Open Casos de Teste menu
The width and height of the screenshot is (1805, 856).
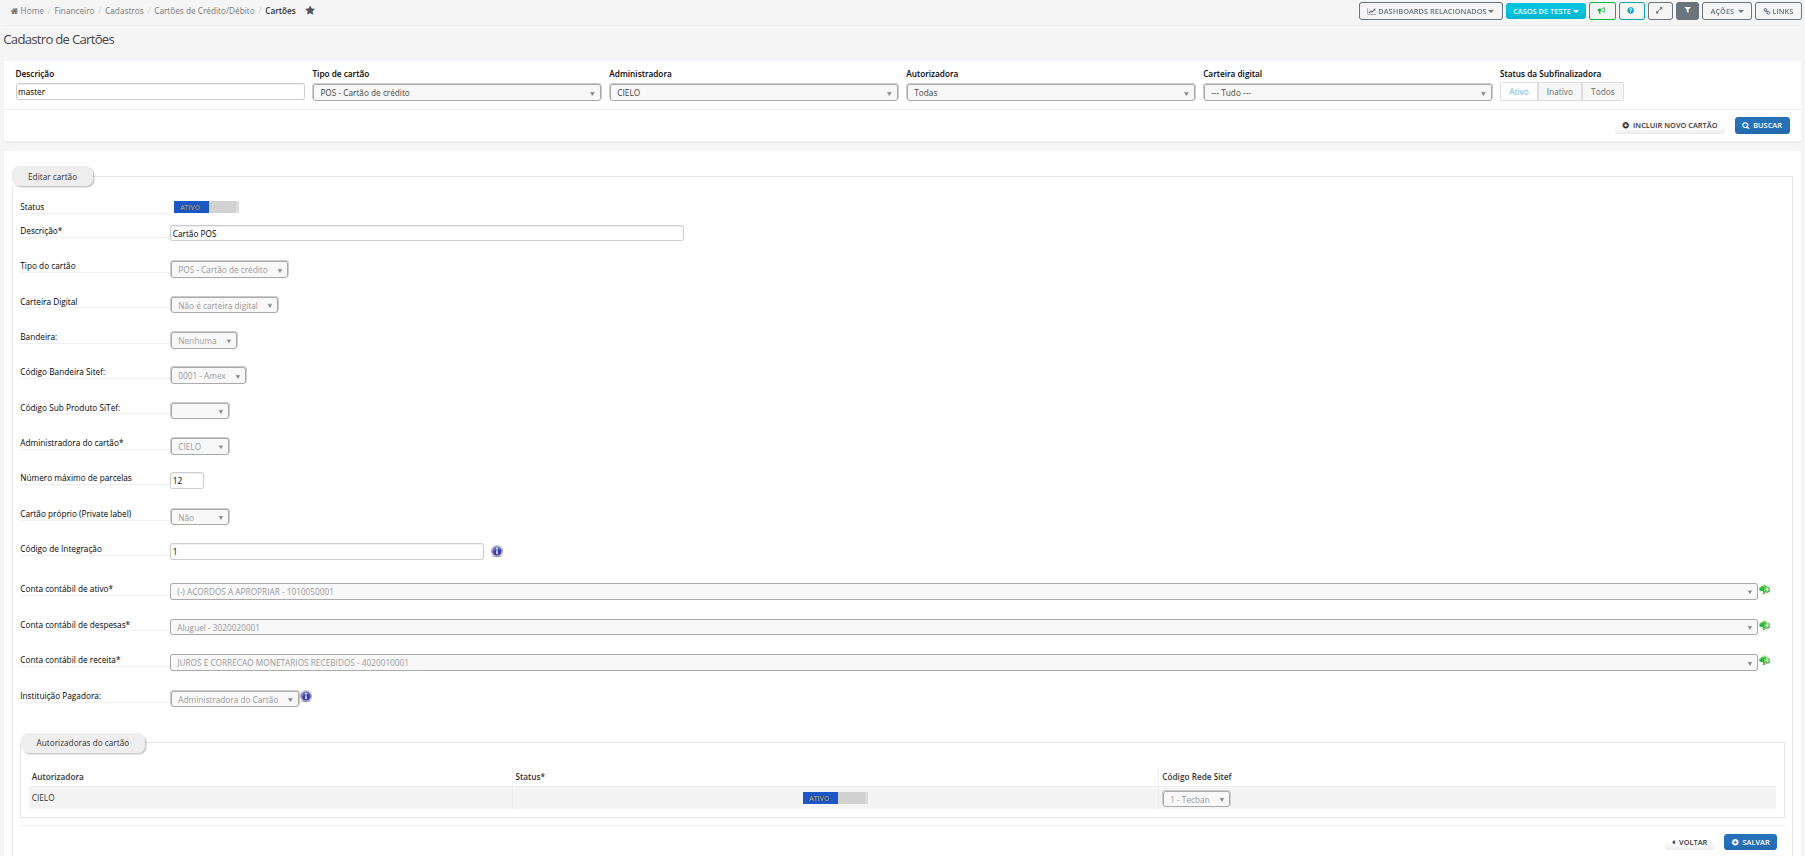[x=1546, y=11]
